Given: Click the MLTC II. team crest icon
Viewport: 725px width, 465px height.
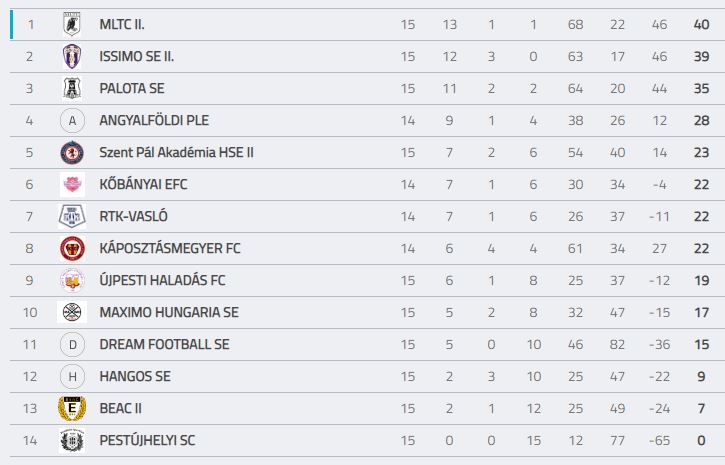Looking at the screenshot, I should coord(72,24).
